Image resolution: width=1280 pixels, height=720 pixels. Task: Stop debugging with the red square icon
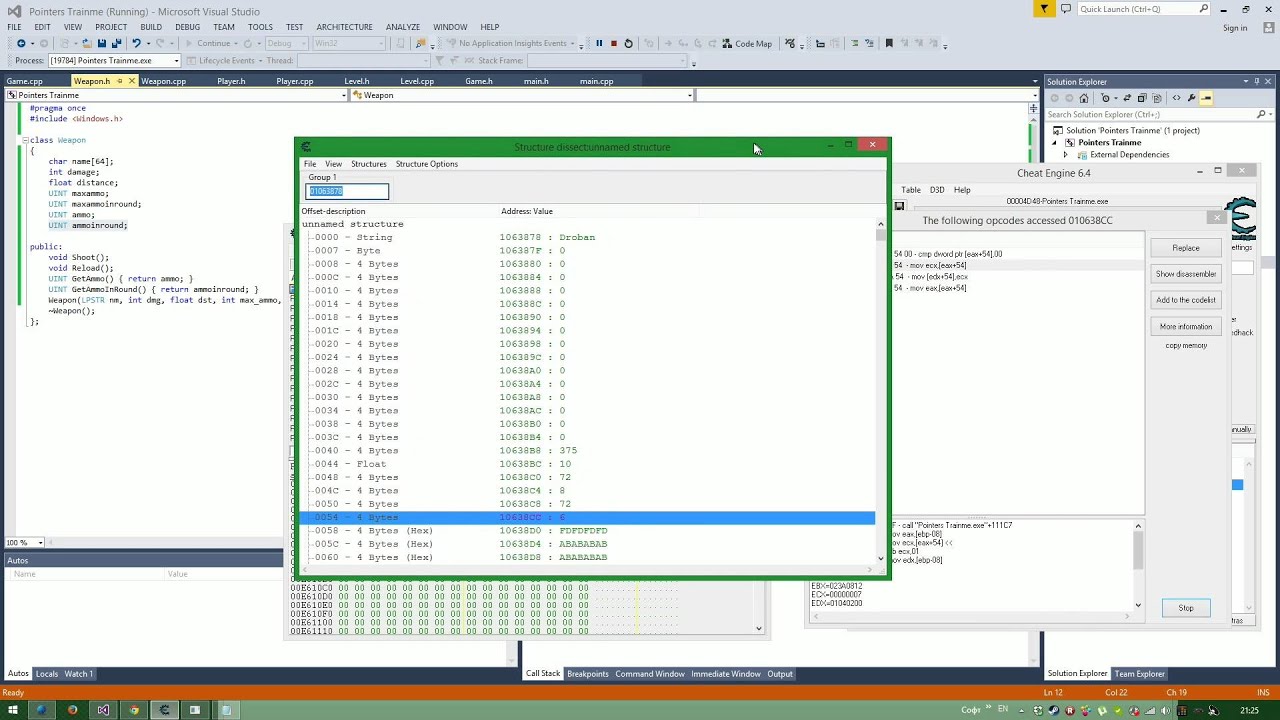tap(613, 43)
